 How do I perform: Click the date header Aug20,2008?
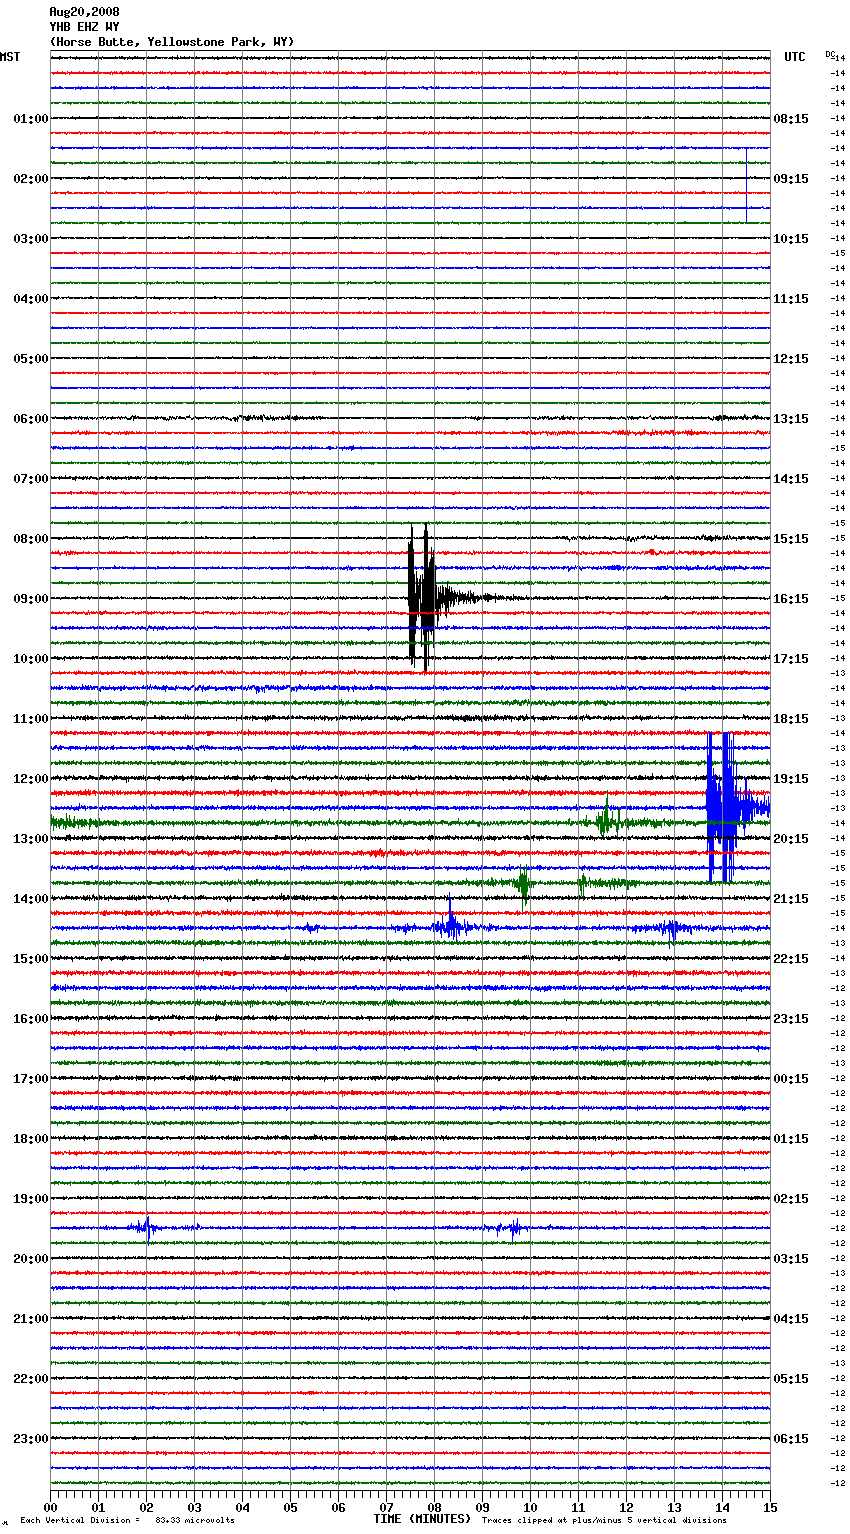click(x=84, y=12)
